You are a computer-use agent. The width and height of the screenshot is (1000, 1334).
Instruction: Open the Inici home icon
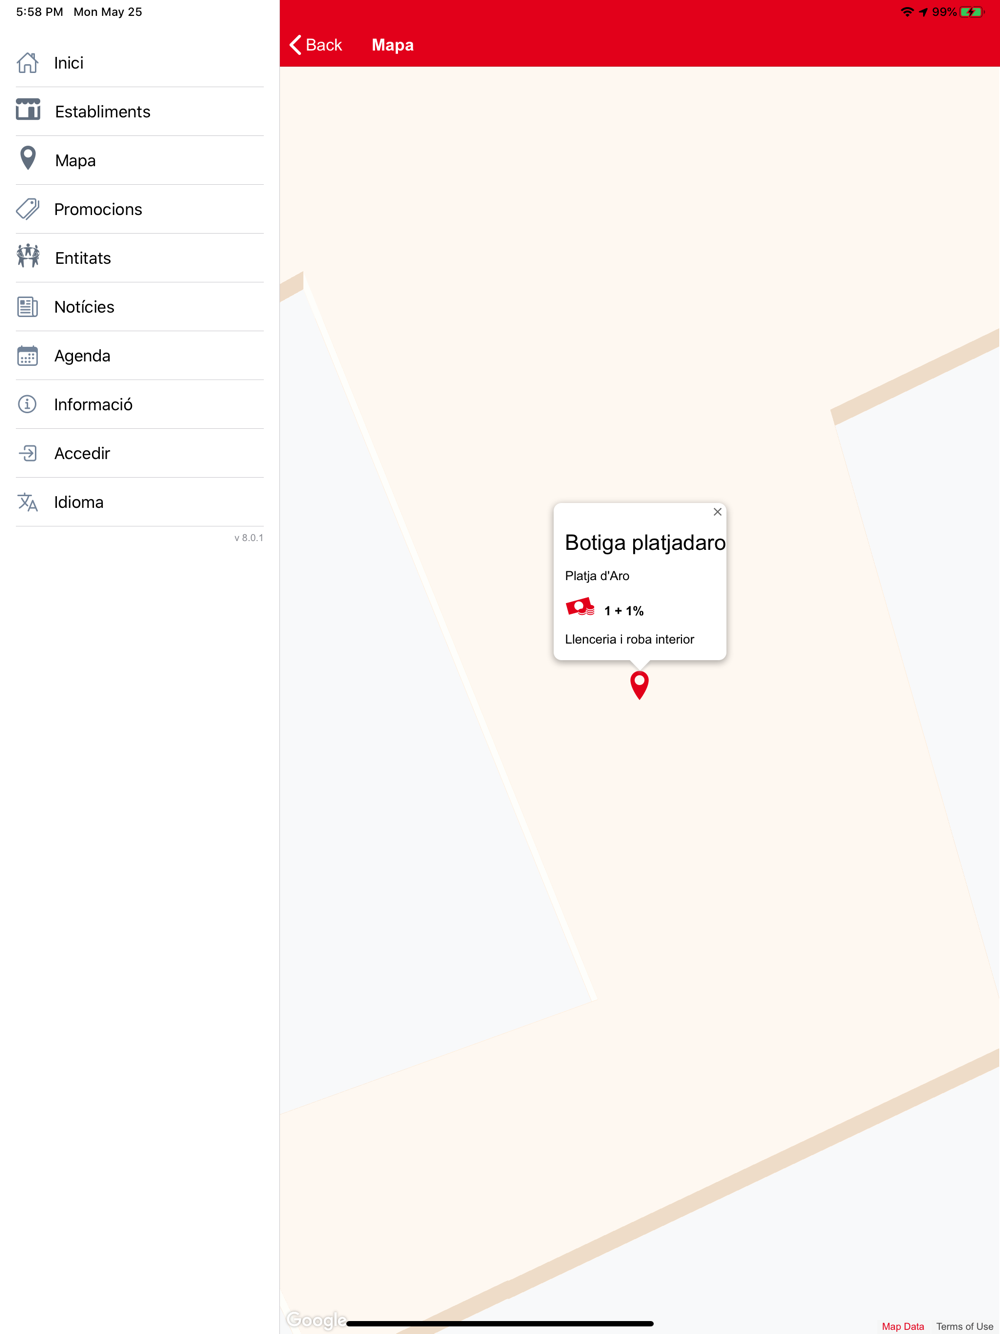pyautogui.click(x=28, y=62)
